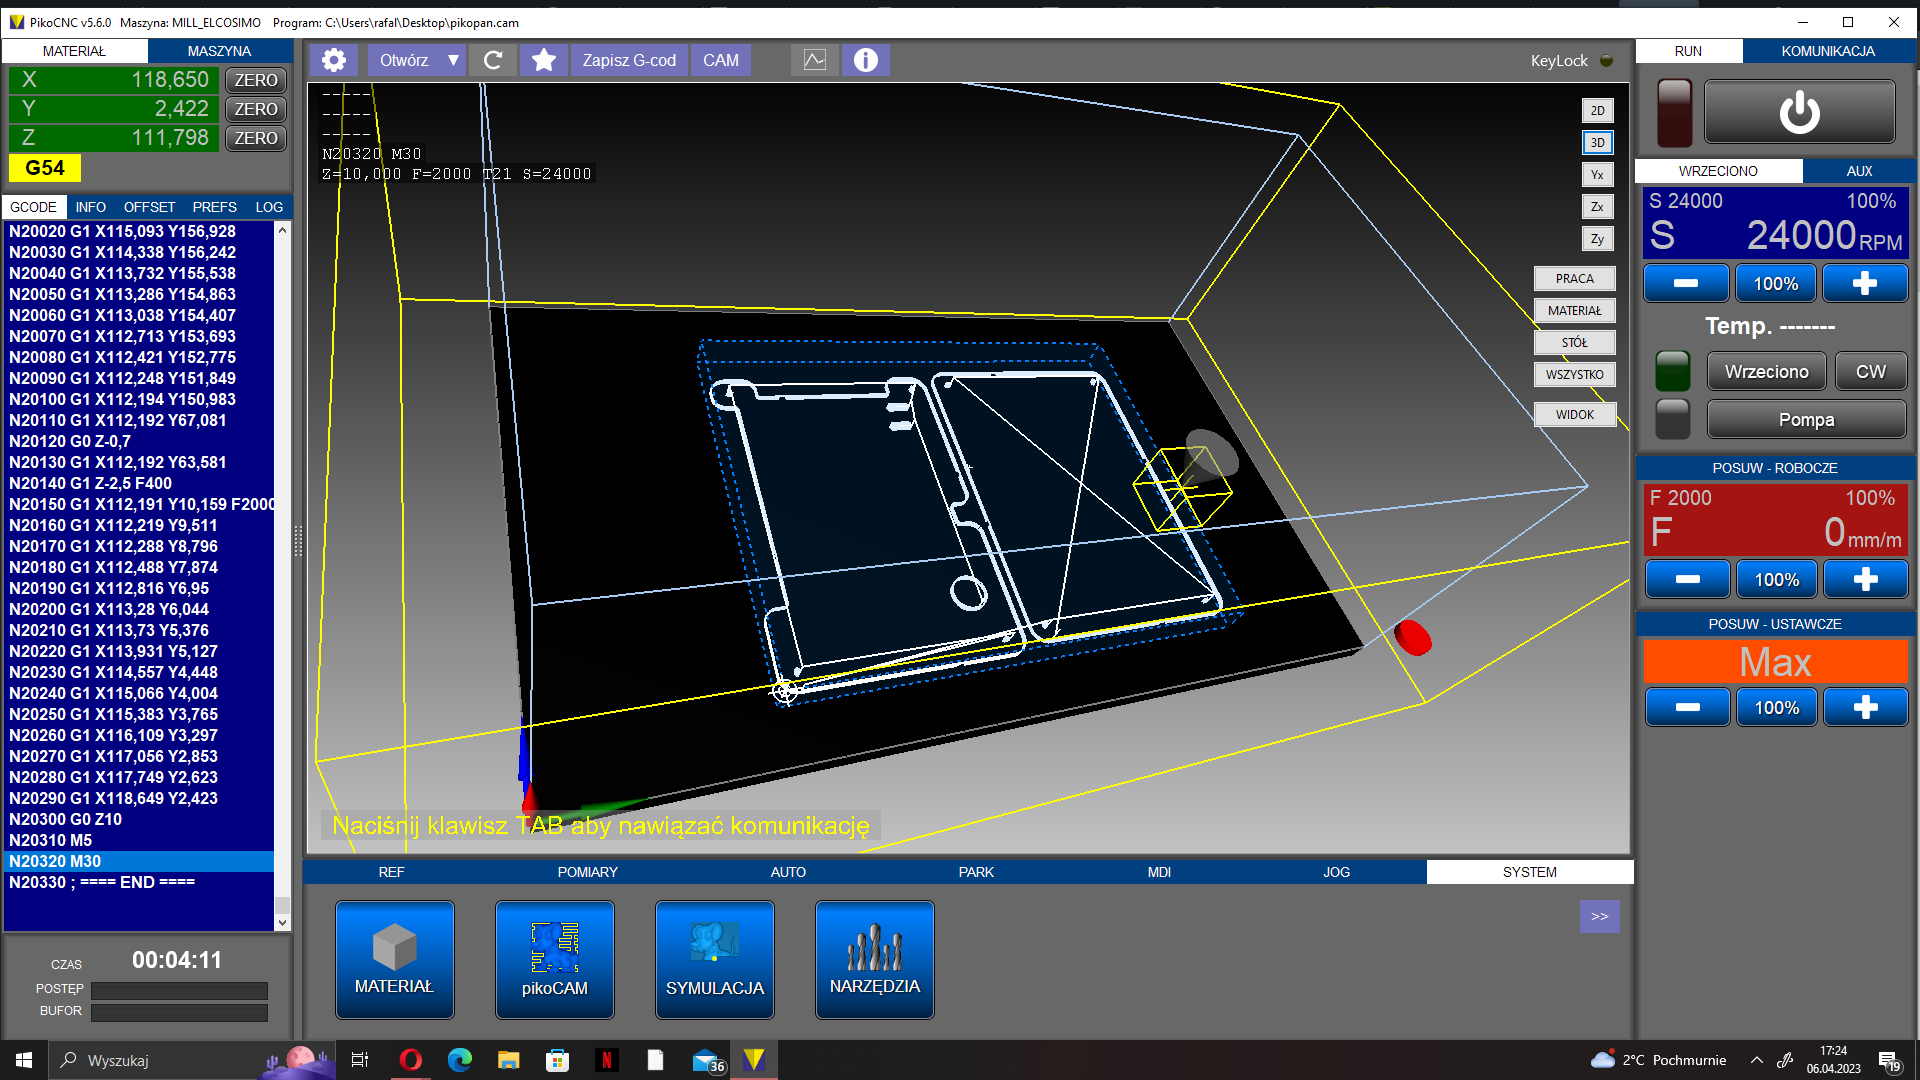Open the MATERIAŁ cube button
The height and width of the screenshot is (1080, 1920).
pyautogui.click(x=395, y=960)
